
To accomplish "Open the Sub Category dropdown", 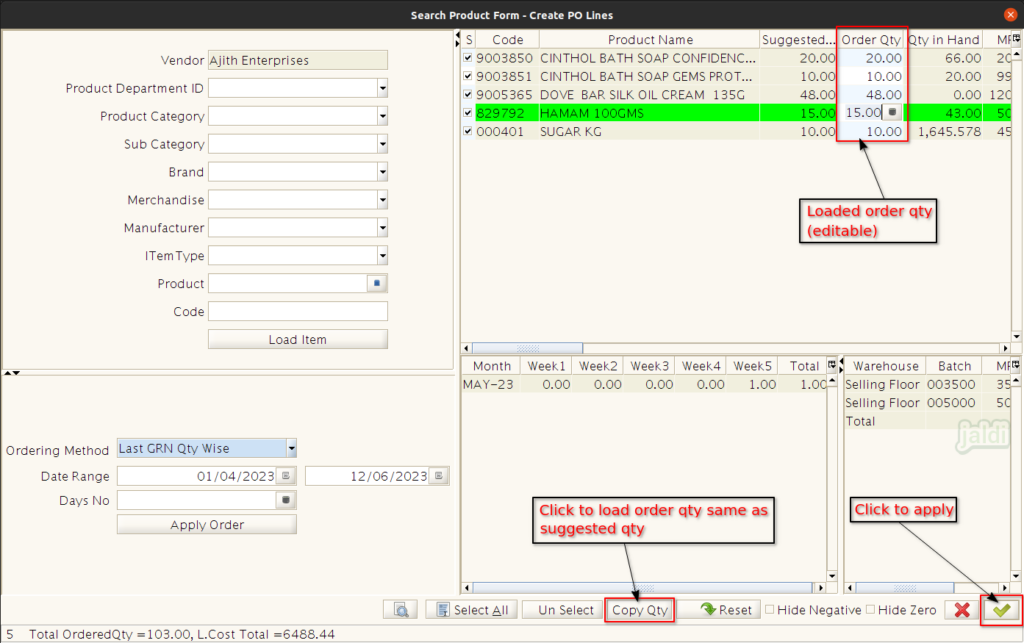I will click(382, 144).
